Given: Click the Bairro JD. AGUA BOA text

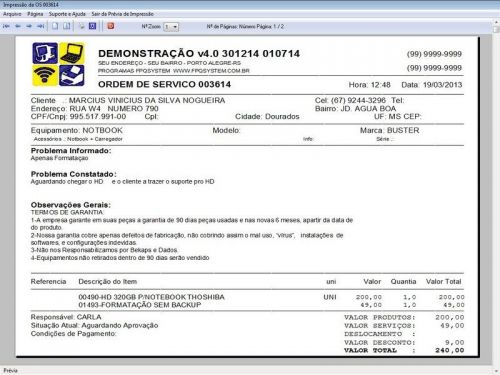Looking at the screenshot, I should 355,109.
